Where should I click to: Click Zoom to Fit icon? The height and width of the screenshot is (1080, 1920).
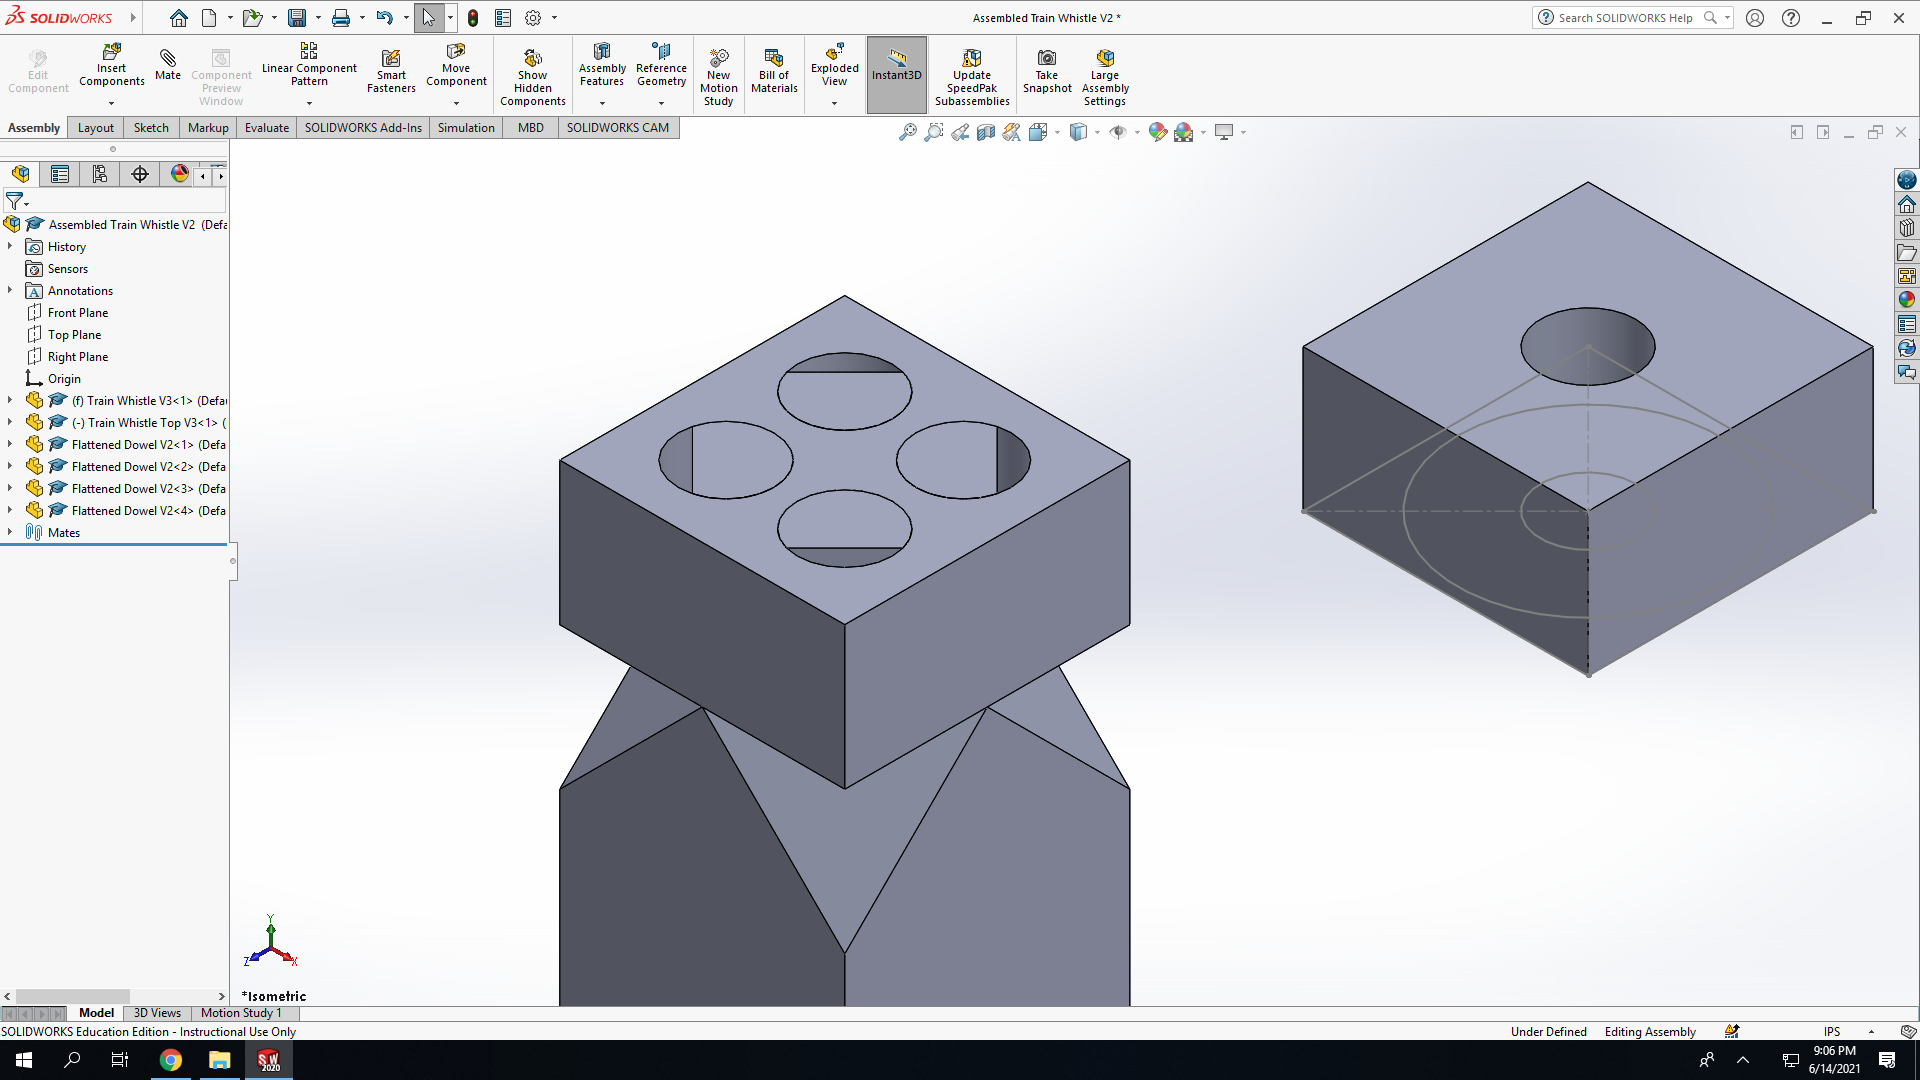pyautogui.click(x=907, y=132)
